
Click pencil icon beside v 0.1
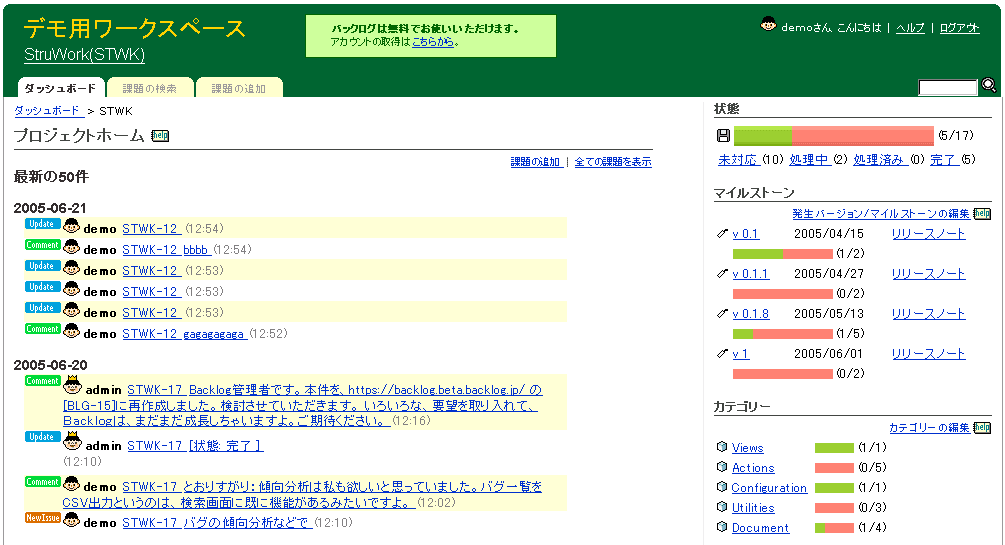point(722,233)
